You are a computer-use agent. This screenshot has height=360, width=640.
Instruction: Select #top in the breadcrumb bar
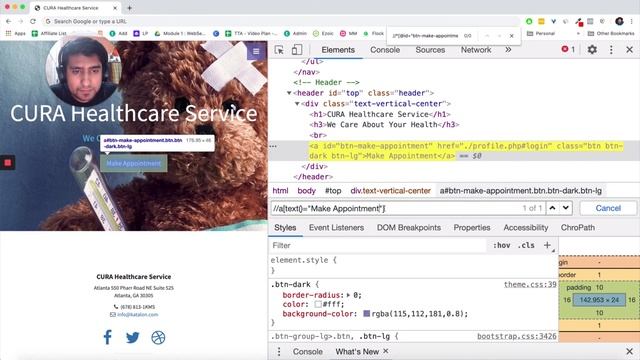click(x=333, y=191)
